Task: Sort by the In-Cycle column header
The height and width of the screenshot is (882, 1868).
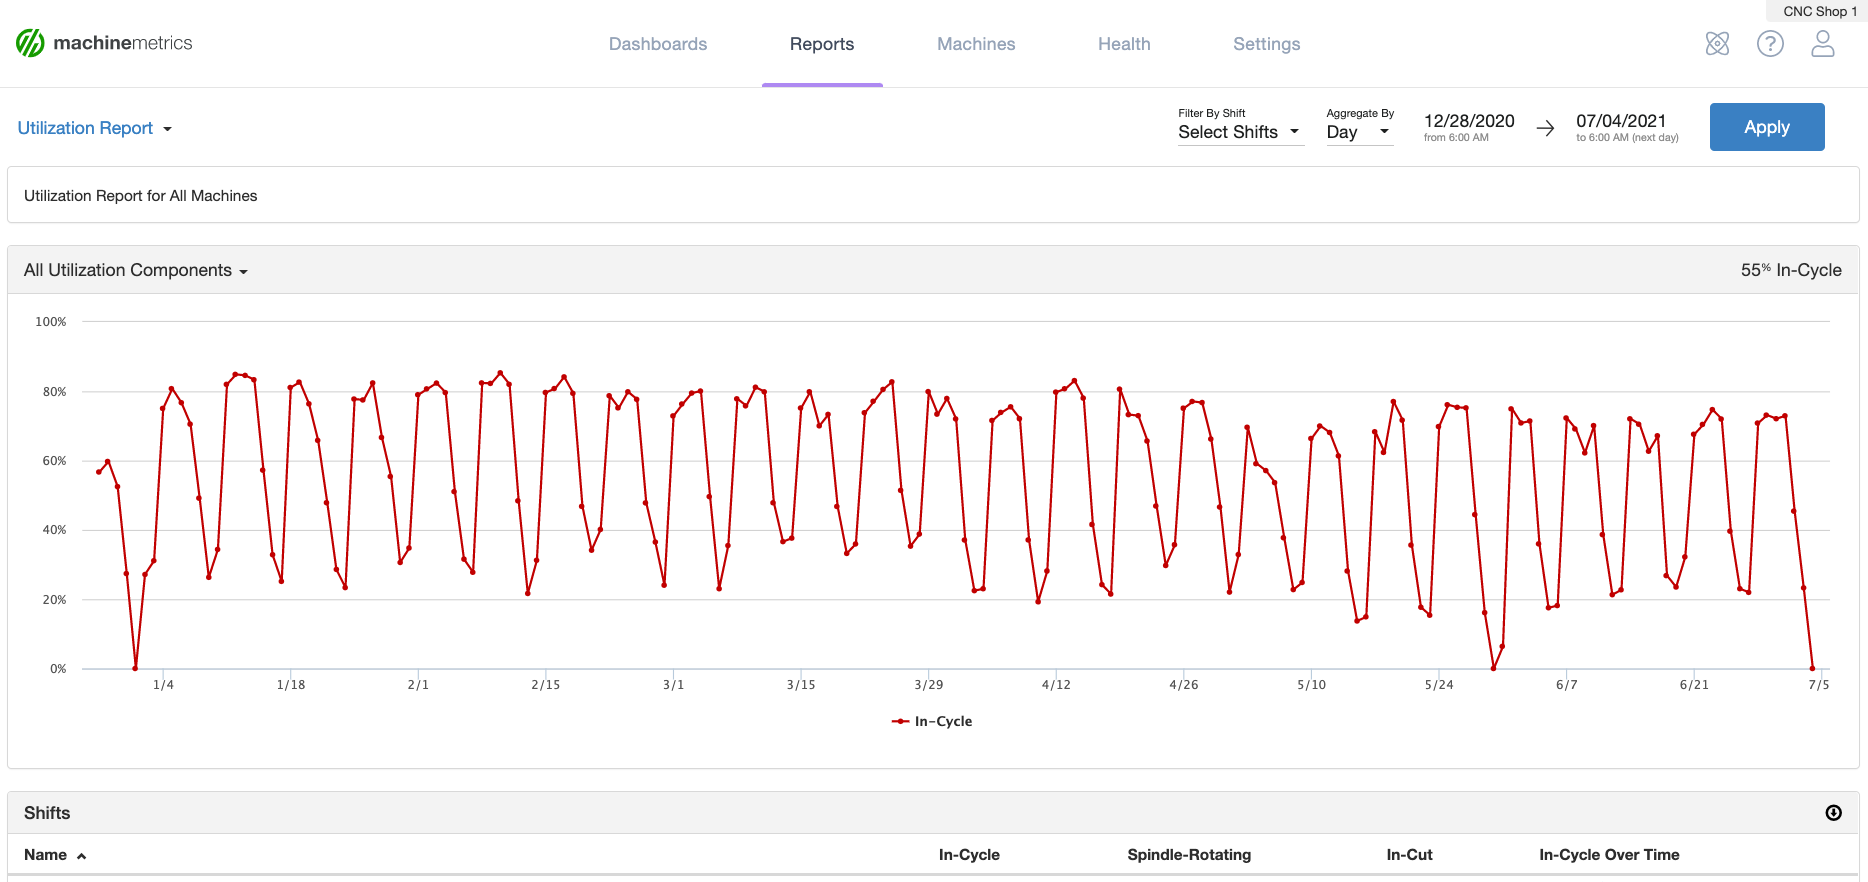Action: pos(969,855)
